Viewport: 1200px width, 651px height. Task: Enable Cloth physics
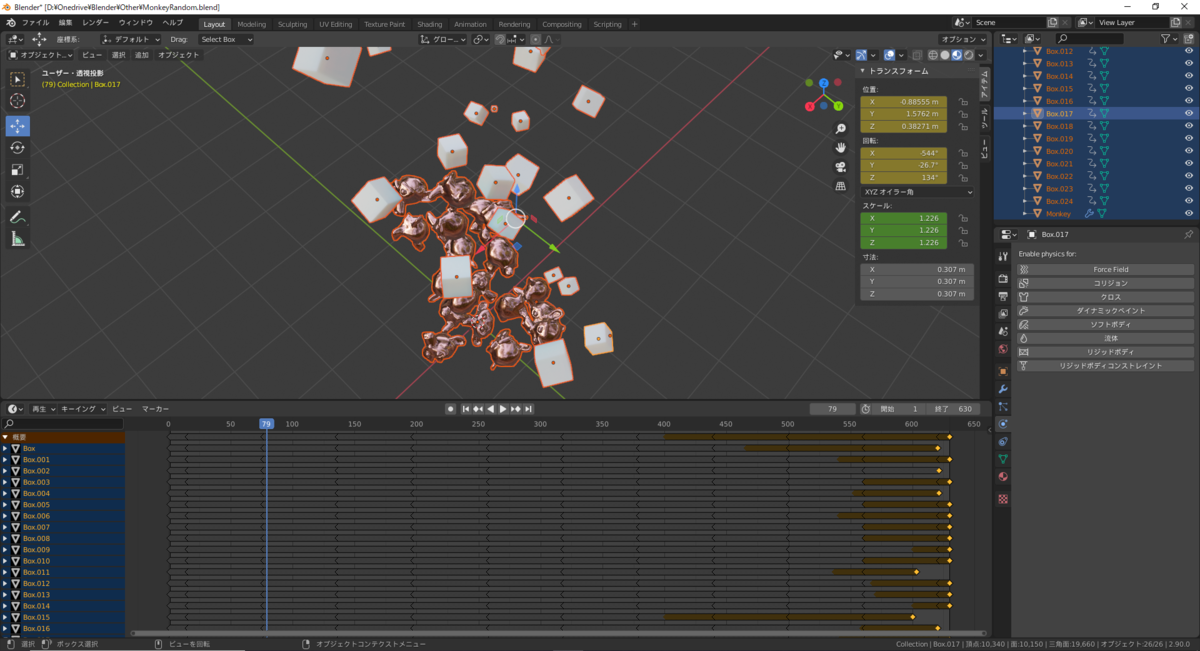point(1105,297)
